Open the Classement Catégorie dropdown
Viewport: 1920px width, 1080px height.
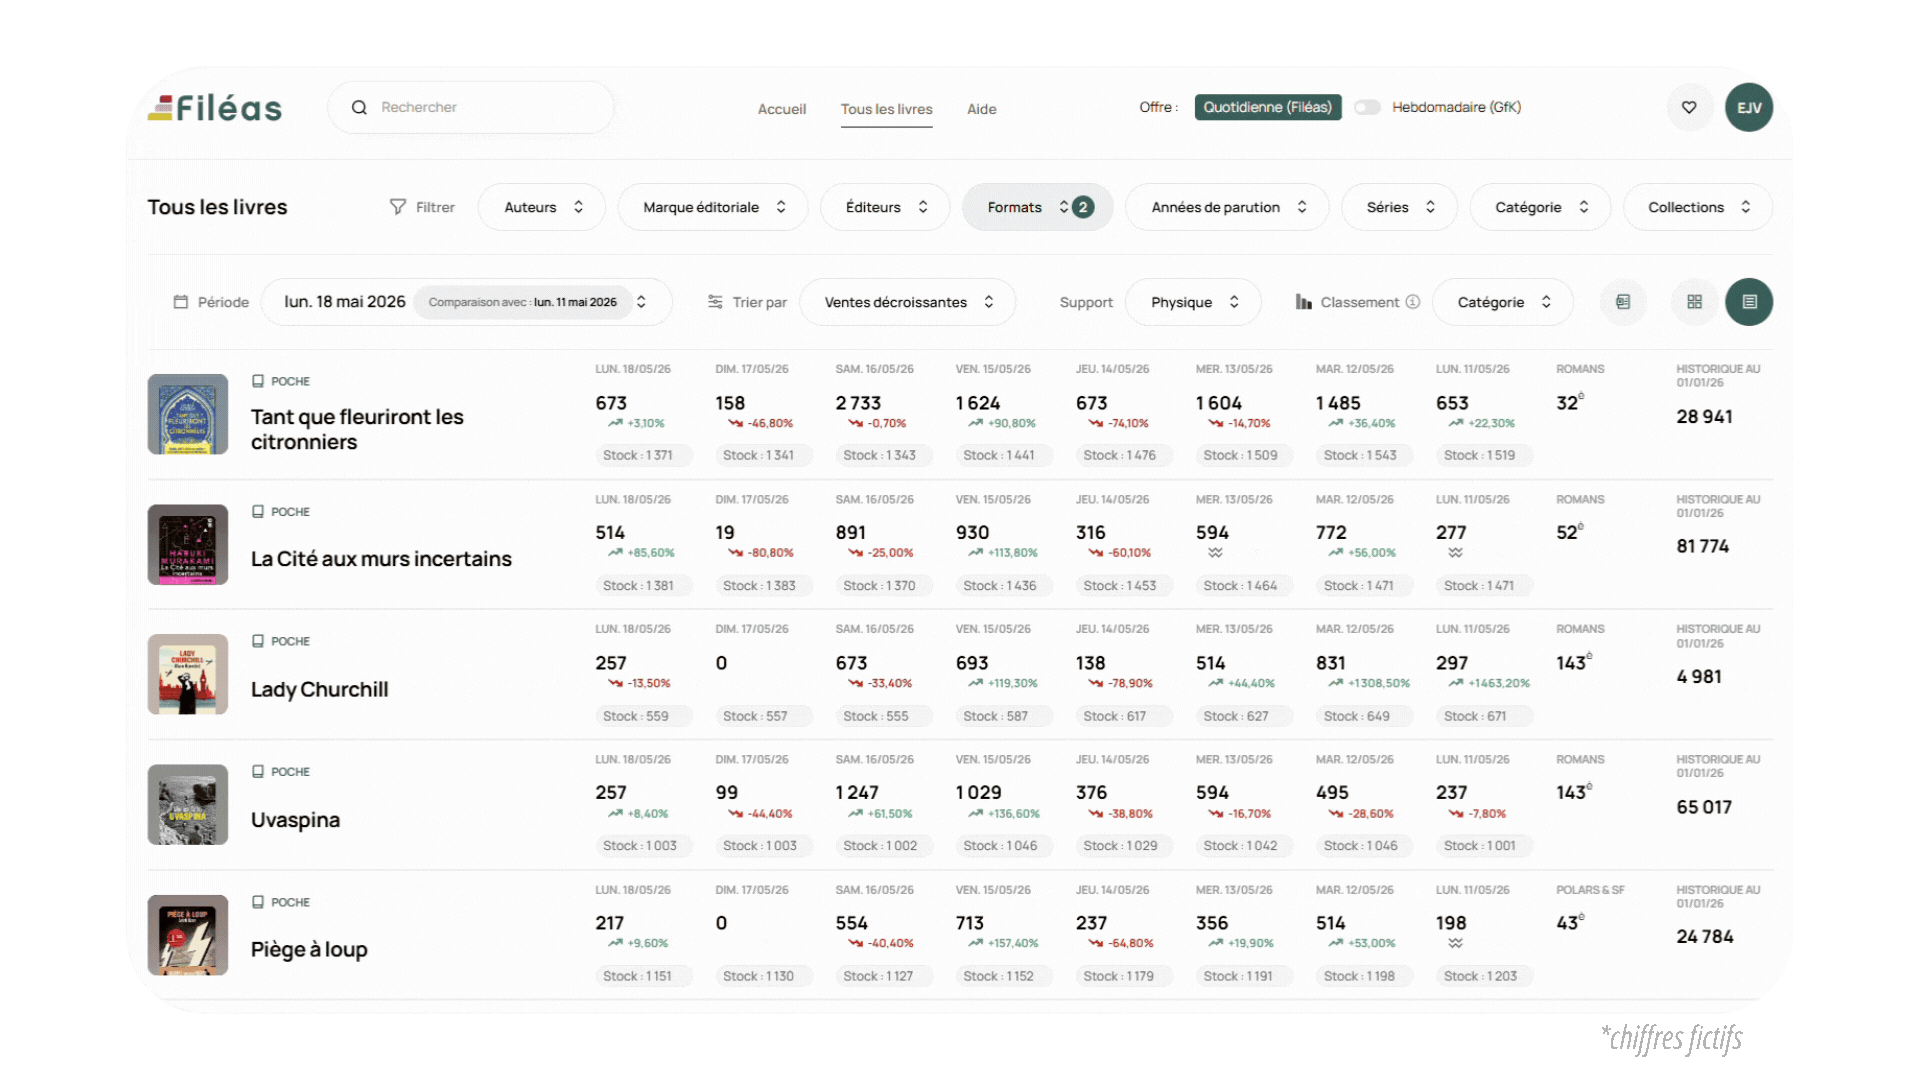point(1503,302)
